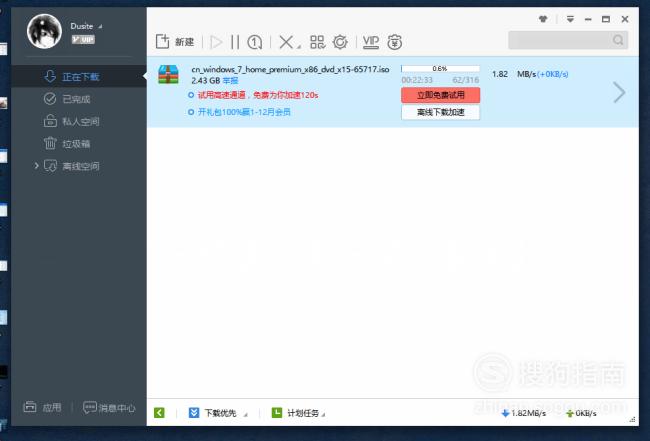
Task: Click the ISO archive file icon
Action: [168, 74]
